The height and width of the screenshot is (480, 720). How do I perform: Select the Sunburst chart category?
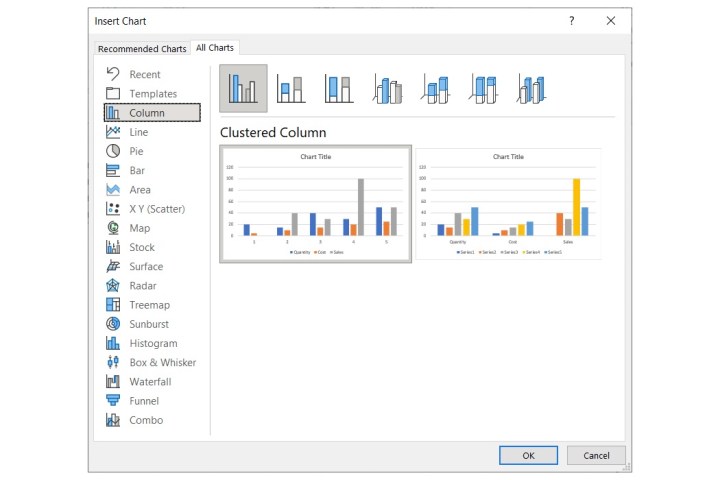(152, 324)
